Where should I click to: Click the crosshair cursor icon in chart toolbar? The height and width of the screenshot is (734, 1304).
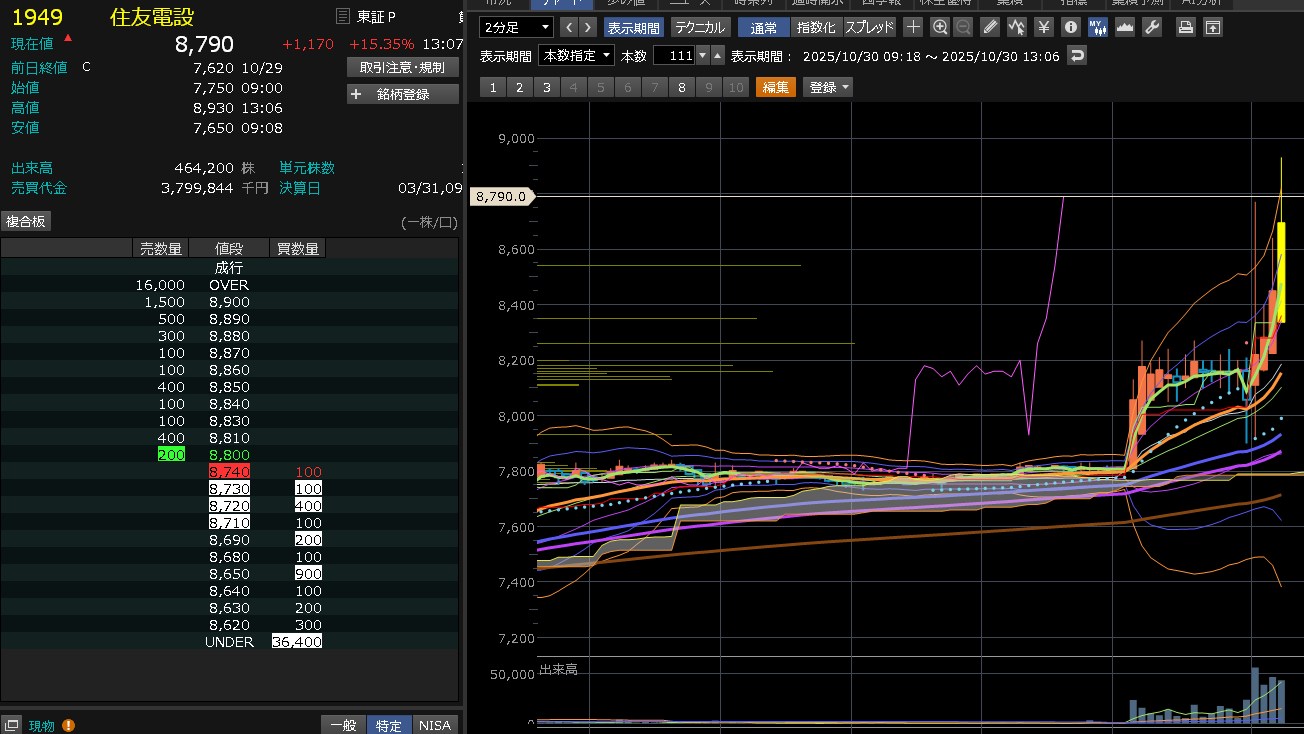pos(913,27)
